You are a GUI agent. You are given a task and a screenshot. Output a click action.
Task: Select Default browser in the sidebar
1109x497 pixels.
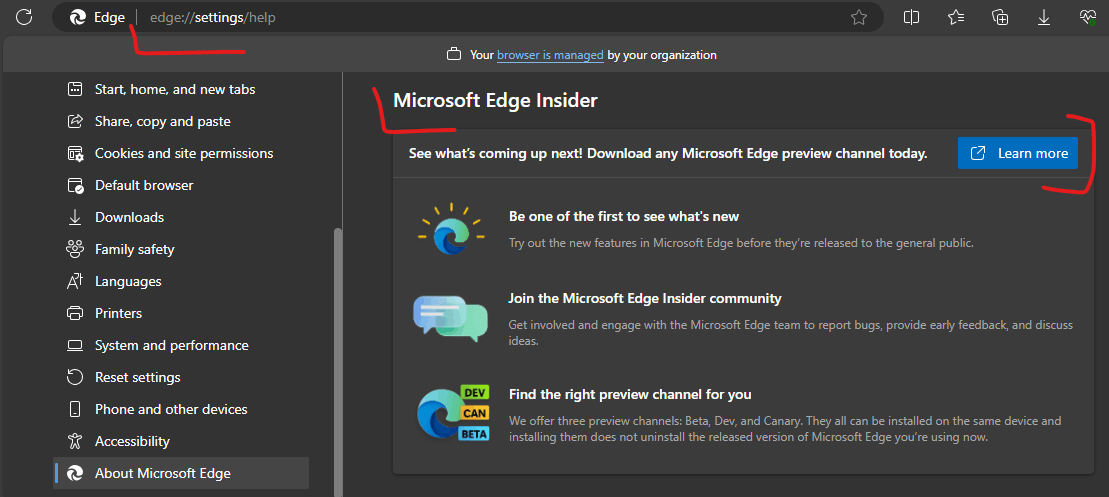(x=181, y=185)
